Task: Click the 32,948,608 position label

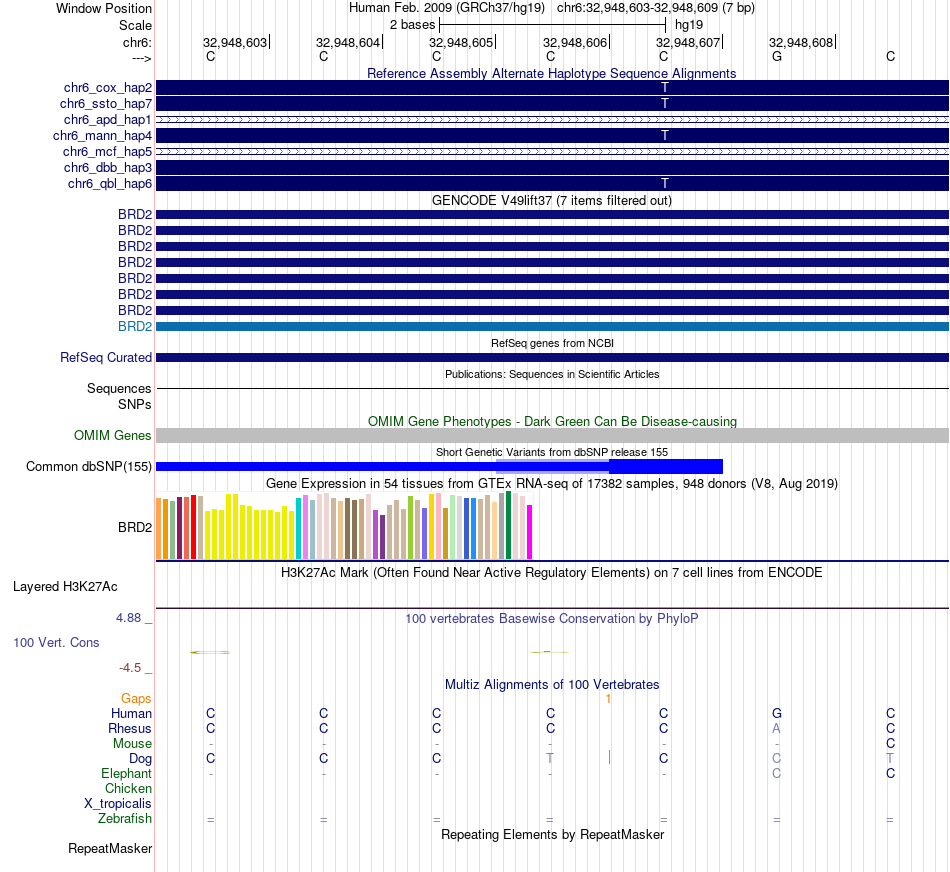Action: tap(801, 42)
